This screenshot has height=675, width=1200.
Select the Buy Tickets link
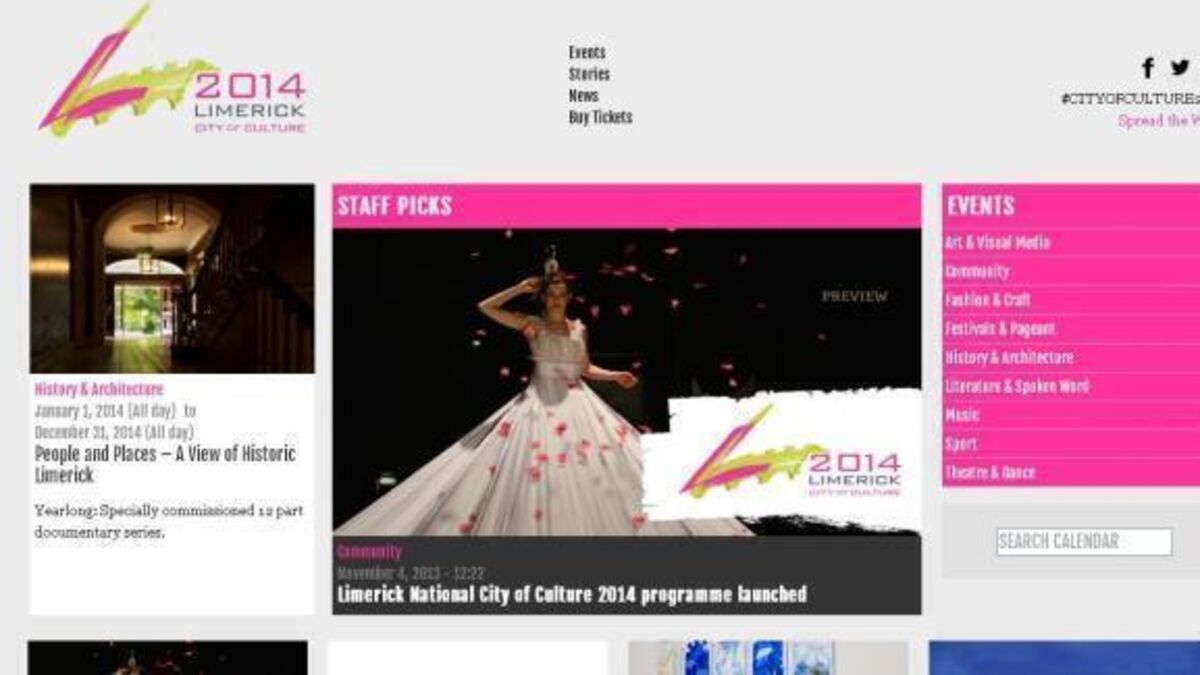[600, 117]
